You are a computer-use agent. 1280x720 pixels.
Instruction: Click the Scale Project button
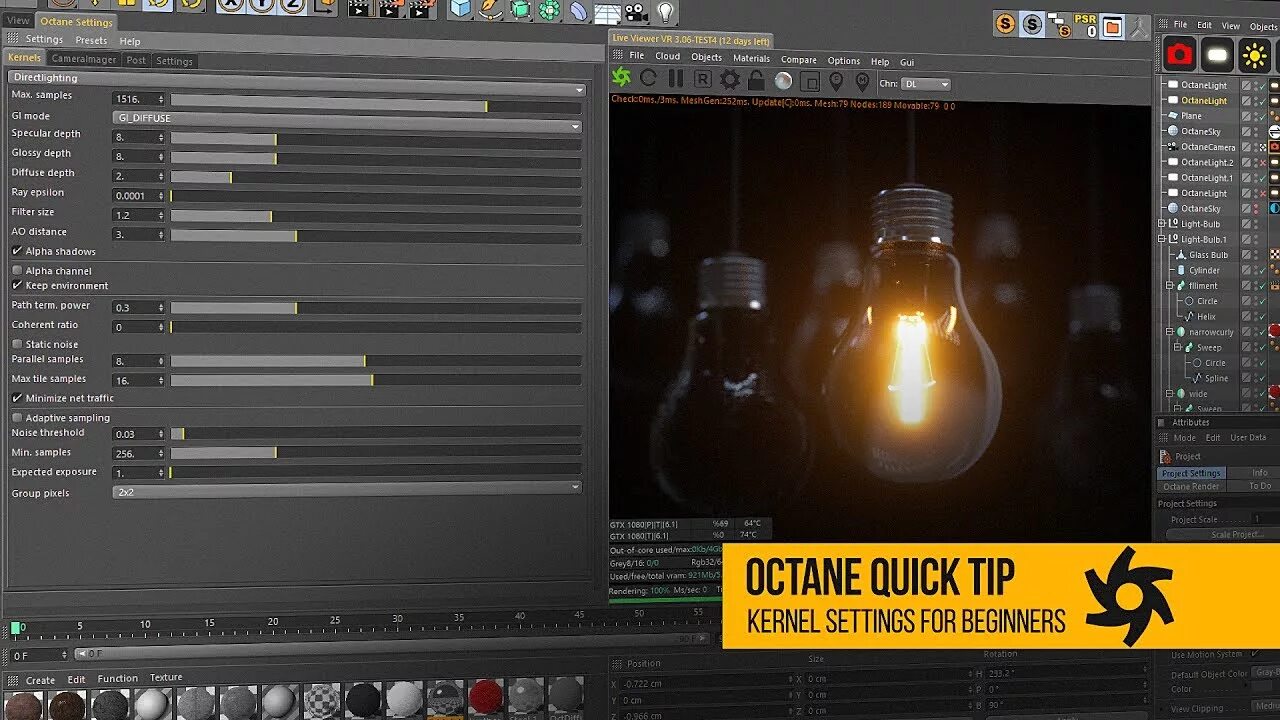pos(1223,534)
